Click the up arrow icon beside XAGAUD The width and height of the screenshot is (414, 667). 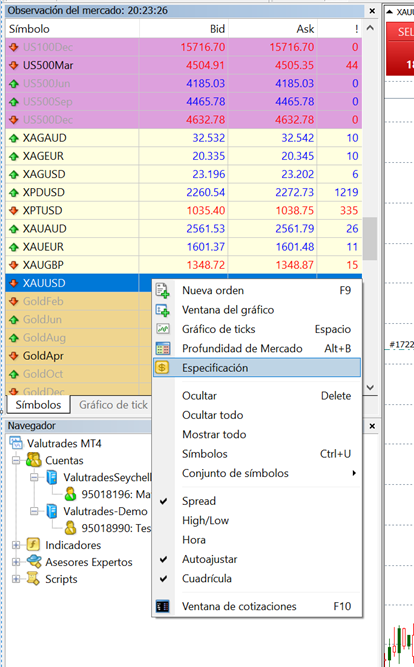(14, 138)
